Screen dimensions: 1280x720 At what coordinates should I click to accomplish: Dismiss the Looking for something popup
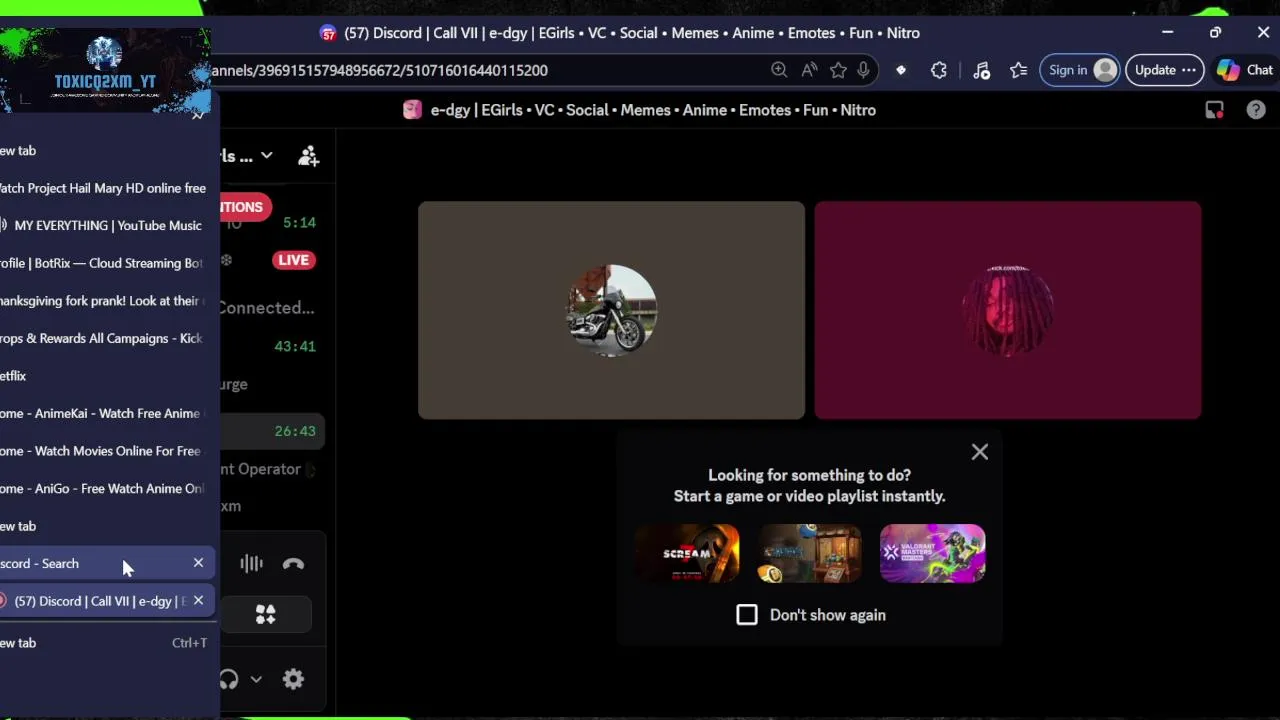pos(980,452)
